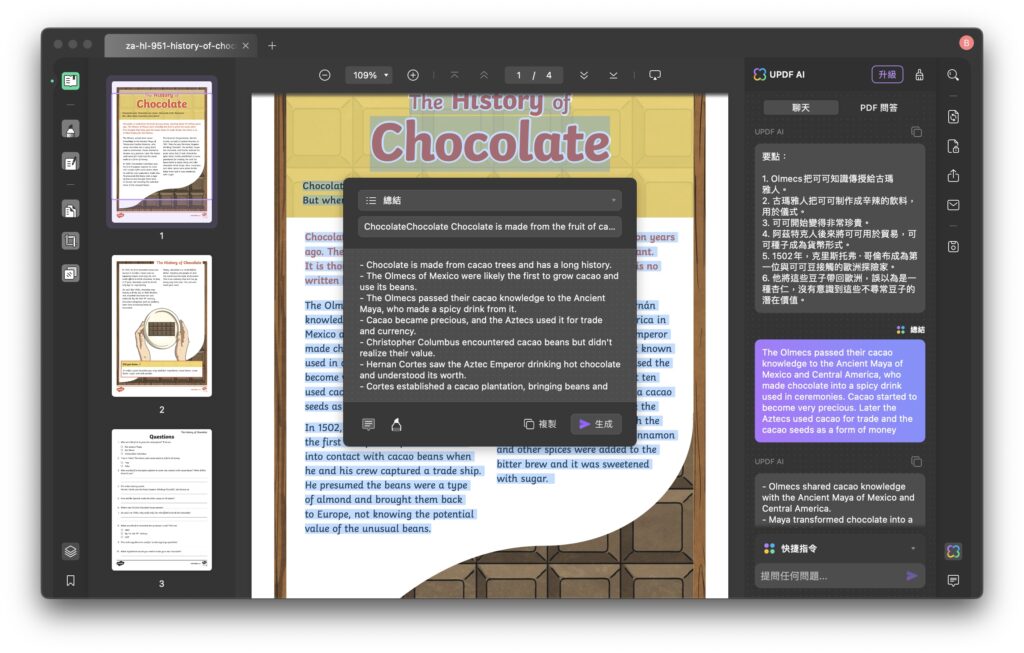This screenshot has width=1024, height=653.
Task: Click the purple Olmecs prompt message bubble
Action: point(840,390)
